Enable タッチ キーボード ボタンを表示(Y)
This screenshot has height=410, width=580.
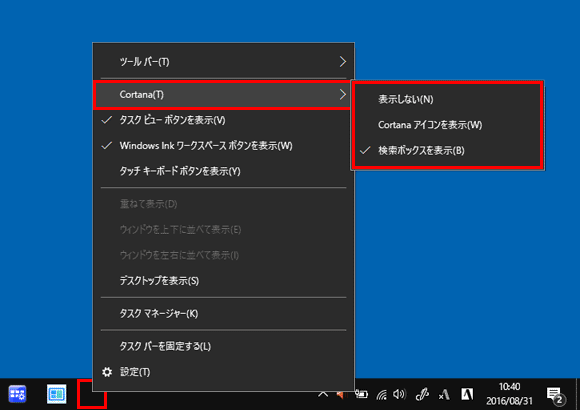point(223,171)
